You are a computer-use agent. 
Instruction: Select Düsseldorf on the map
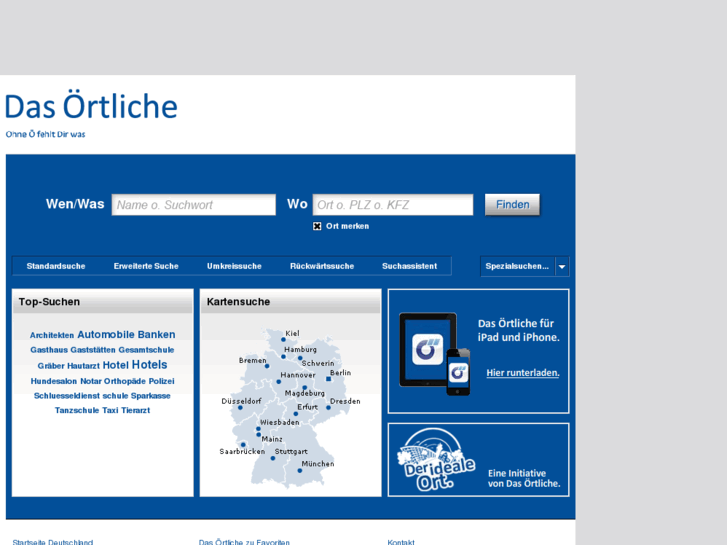pyautogui.click(x=241, y=401)
